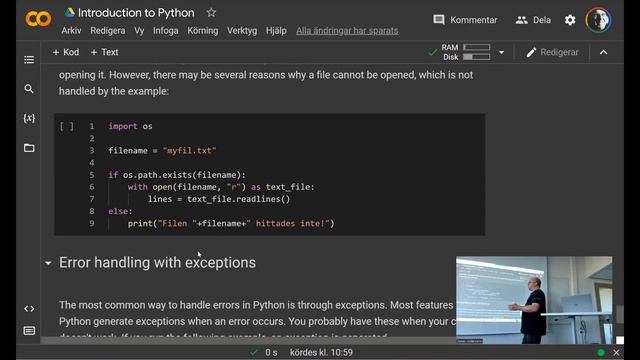The height and width of the screenshot is (360, 640).
Task: Open the Vy menu
Action: tap(139, 31)
